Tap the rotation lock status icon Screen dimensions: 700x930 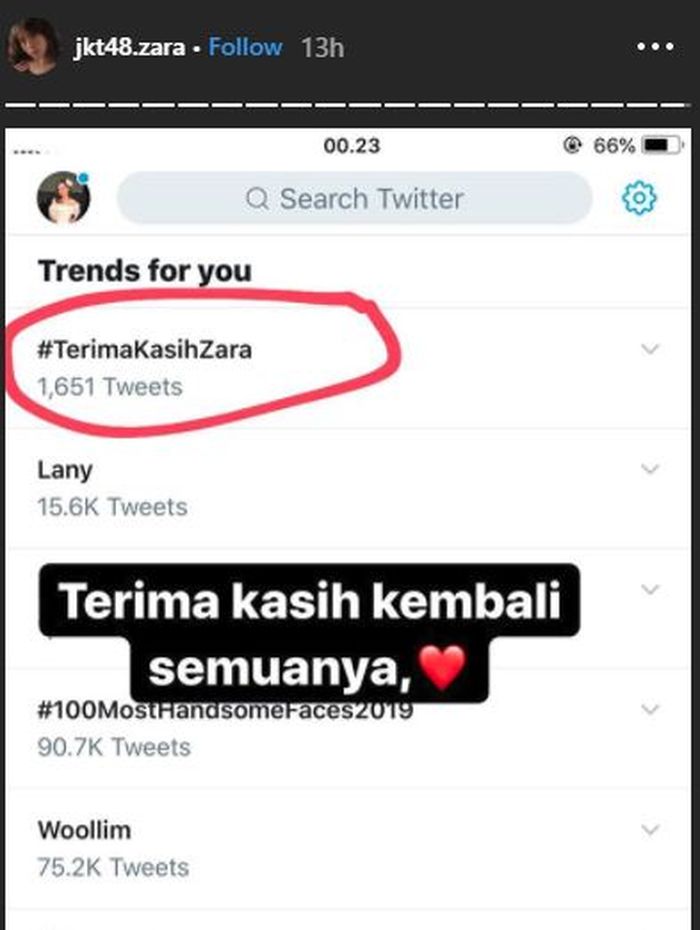coord(572,145)
